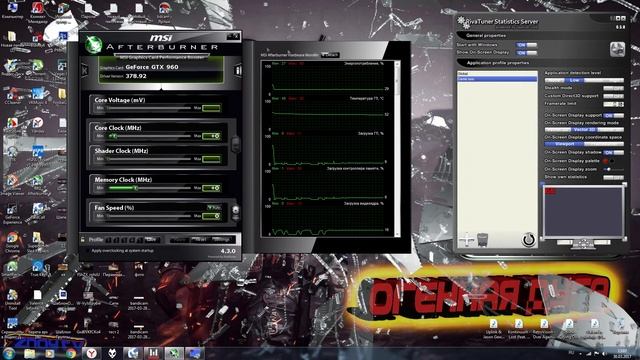Toggle On-Screen Display shadow switch
Screen dimensions: 640x360
(613, 152)
